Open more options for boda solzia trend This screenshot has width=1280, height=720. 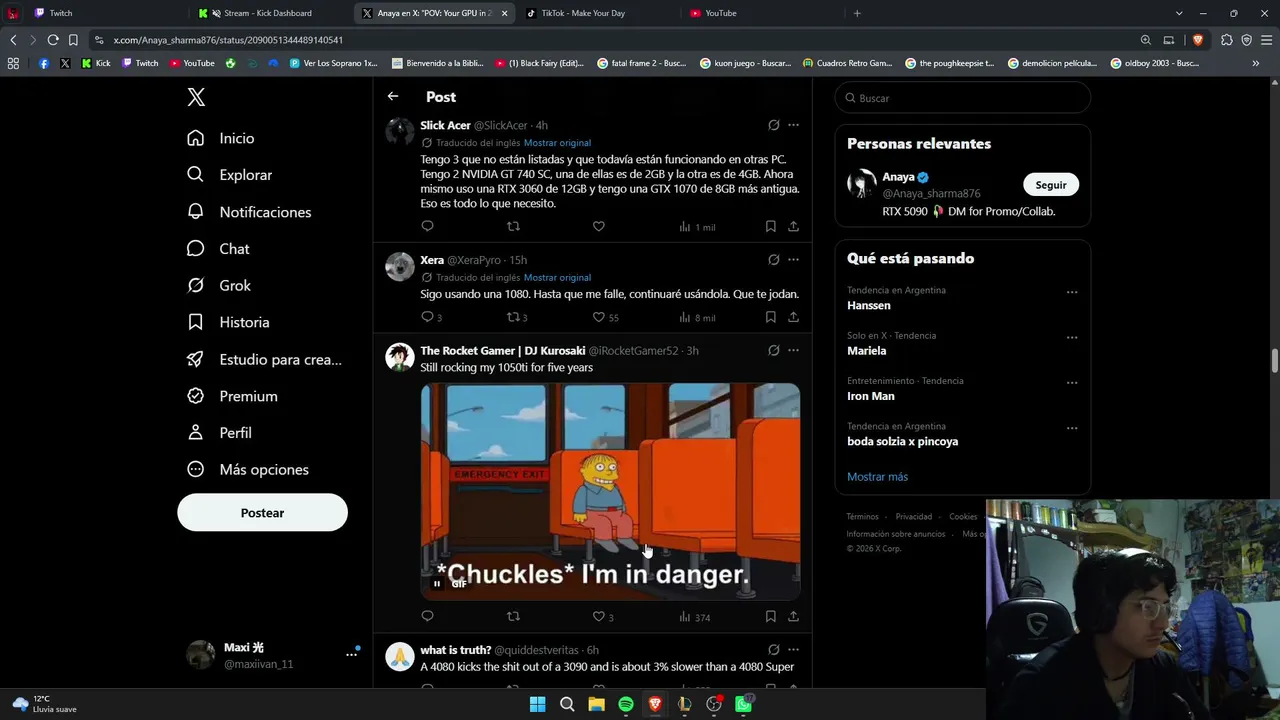pos(1072,428)
